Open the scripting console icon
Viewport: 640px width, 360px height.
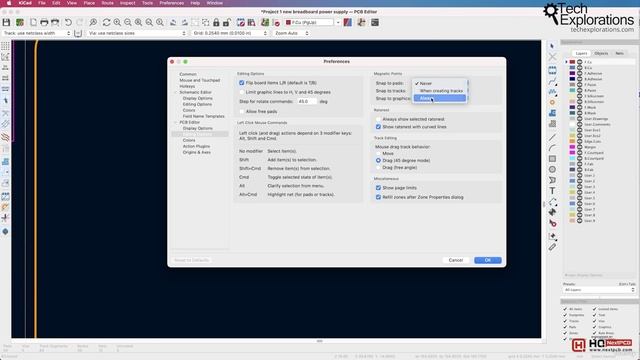[x=375, y=22]
